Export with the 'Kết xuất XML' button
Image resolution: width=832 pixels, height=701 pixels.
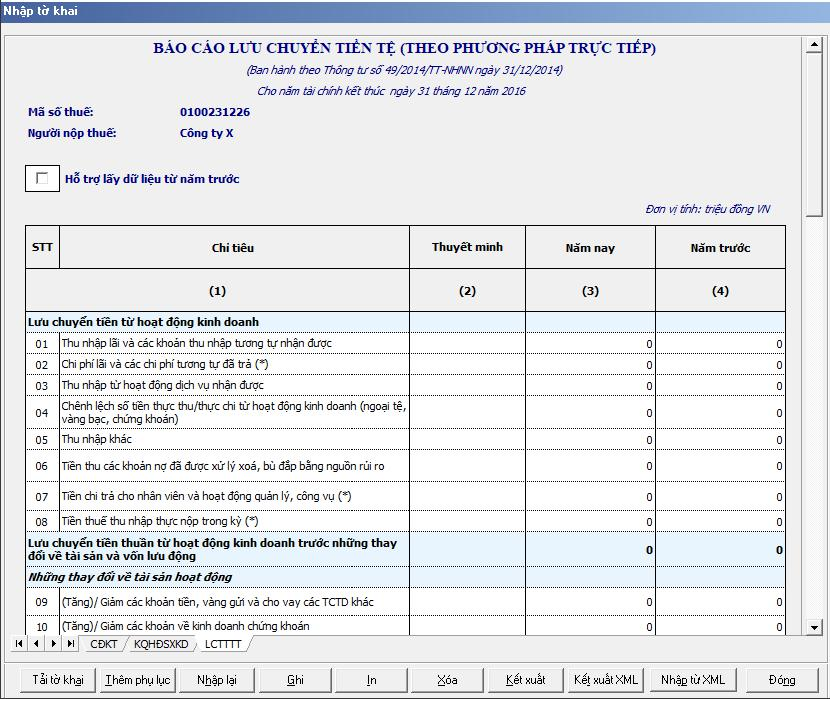(x=605, y=680)
